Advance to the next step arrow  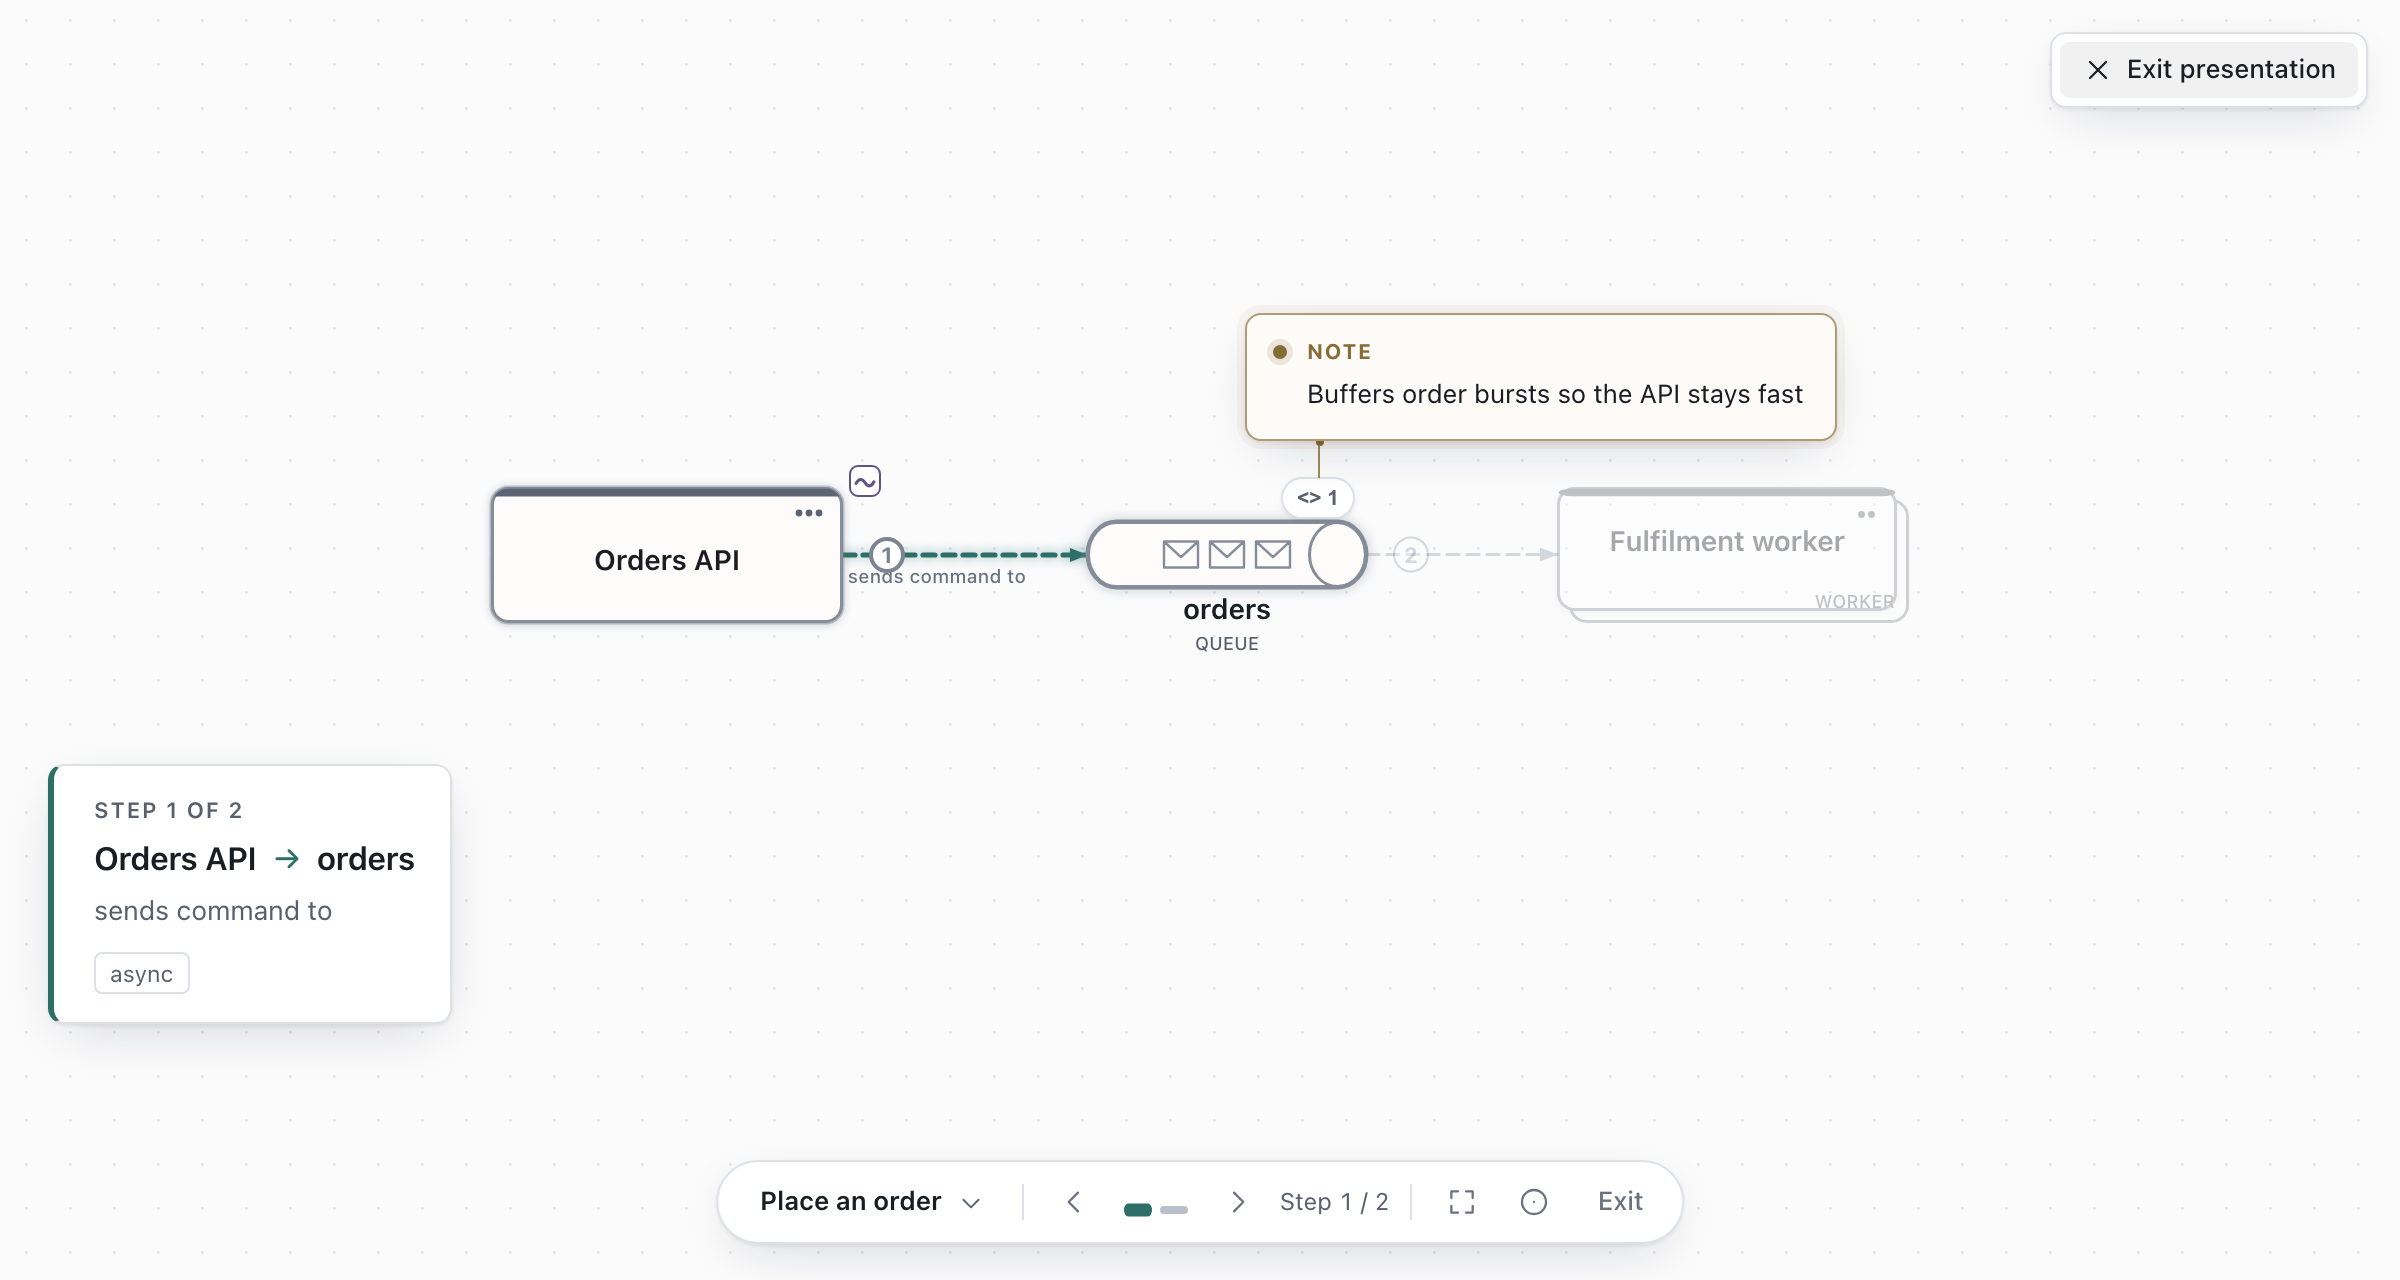click(1238, 1201)
